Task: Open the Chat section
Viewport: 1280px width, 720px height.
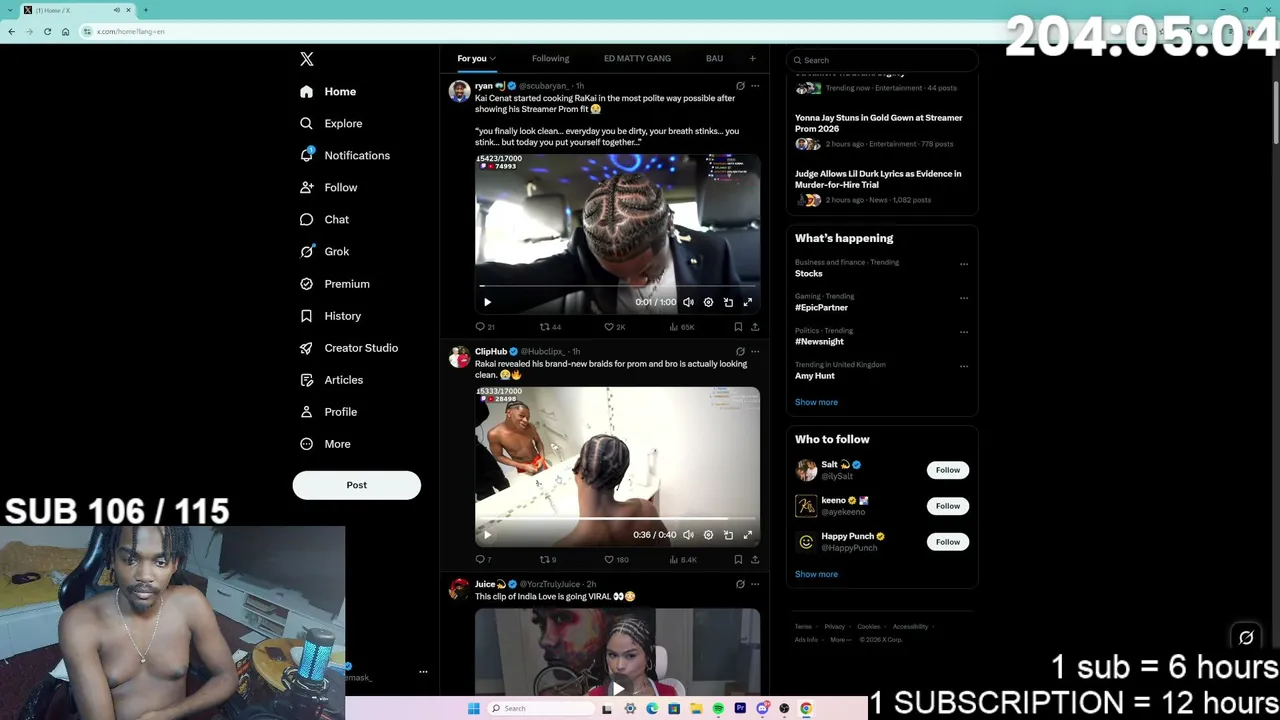Action: tap(324, 219)
